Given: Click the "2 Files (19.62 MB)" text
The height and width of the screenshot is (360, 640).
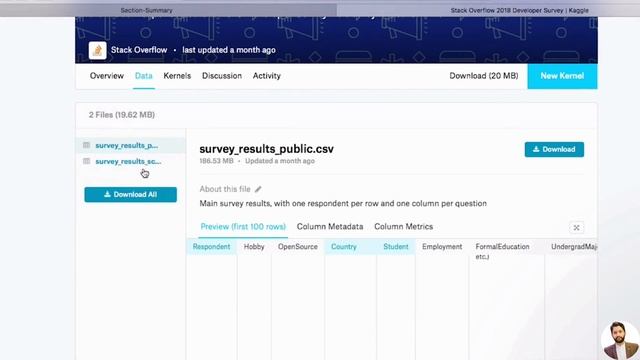Looking at the screenshot, I should coord(122,115).
